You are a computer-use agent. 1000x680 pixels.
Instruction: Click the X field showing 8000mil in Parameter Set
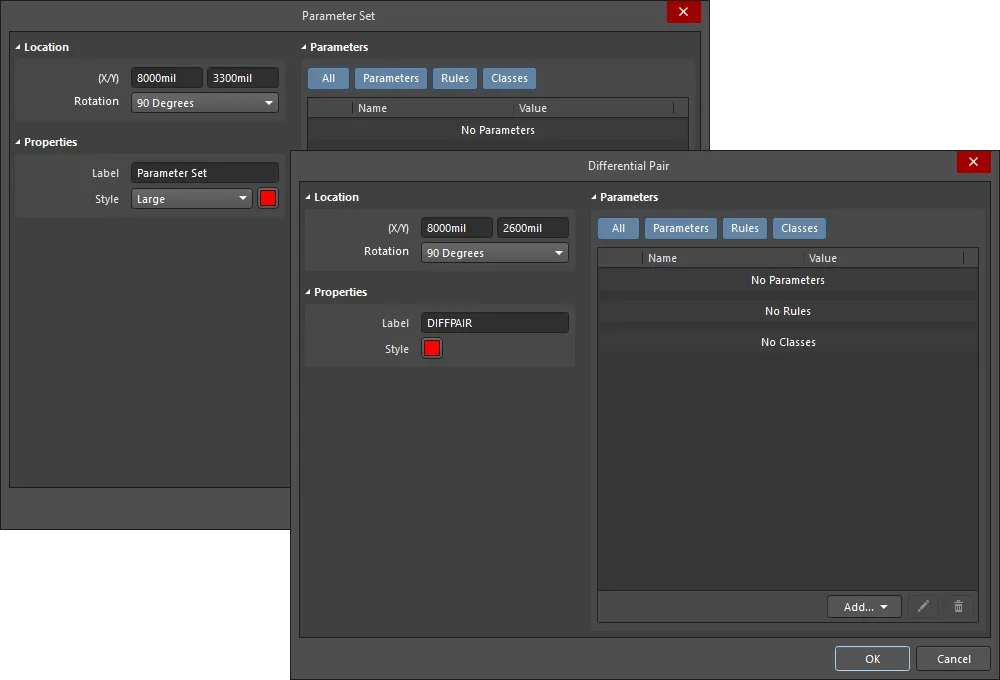pyautogui.click(x=166, y=78)
